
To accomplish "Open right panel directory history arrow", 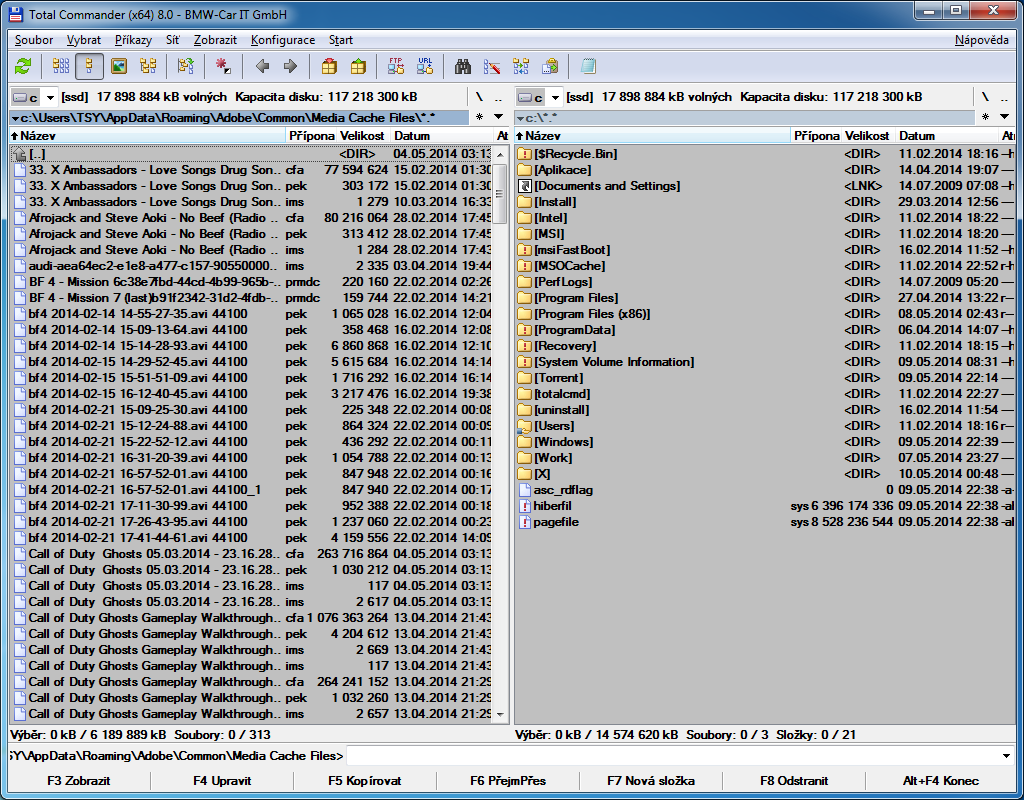I will [1004, 118].
